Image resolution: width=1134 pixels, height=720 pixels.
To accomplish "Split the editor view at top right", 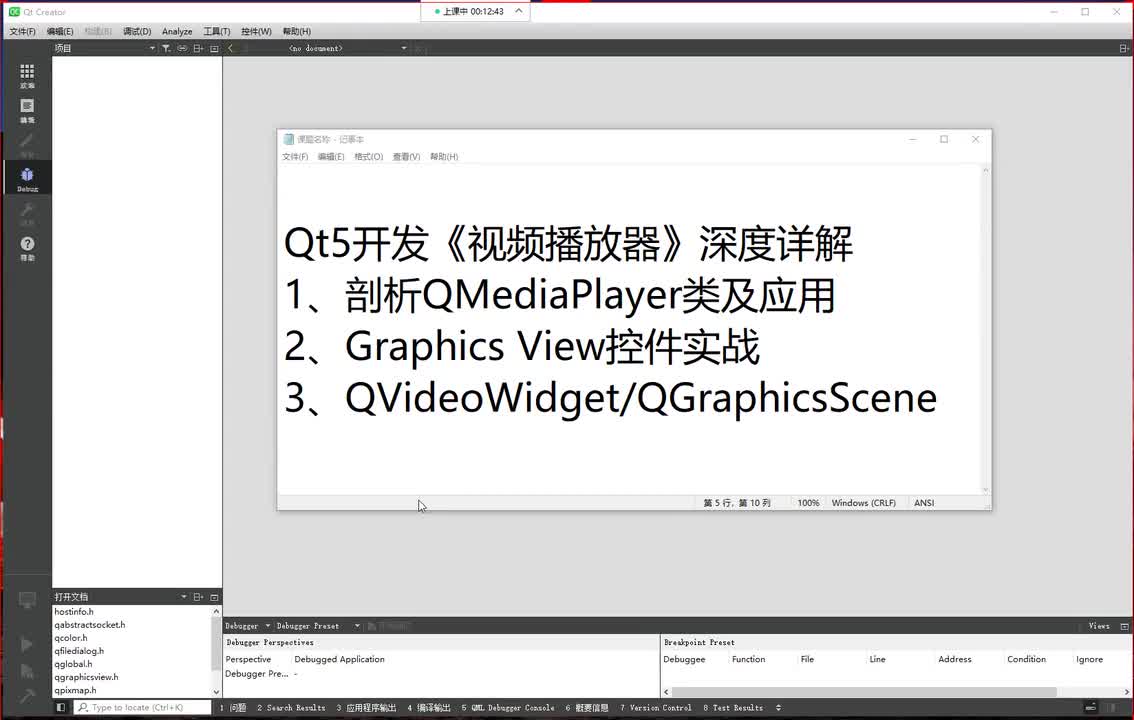I will (1124, 48).
